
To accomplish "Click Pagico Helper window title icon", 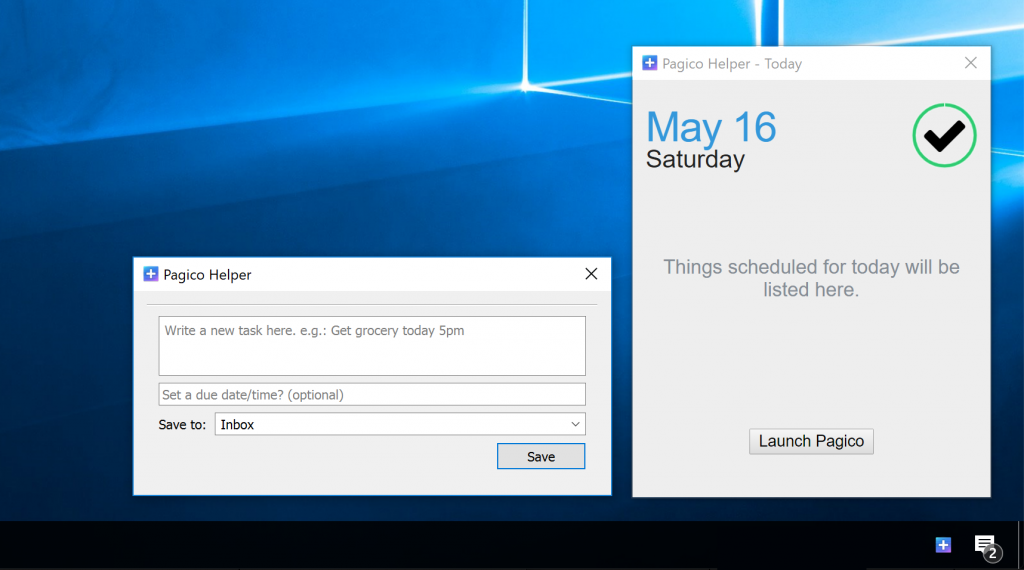I will [x=151, y=274].
